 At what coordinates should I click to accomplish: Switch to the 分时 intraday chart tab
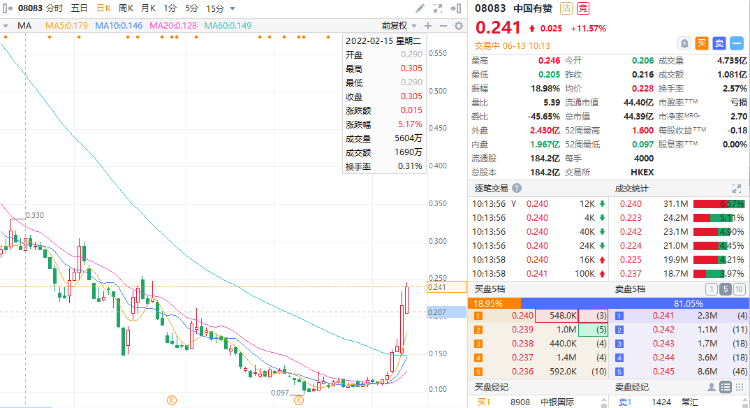(x=54, y=8)
